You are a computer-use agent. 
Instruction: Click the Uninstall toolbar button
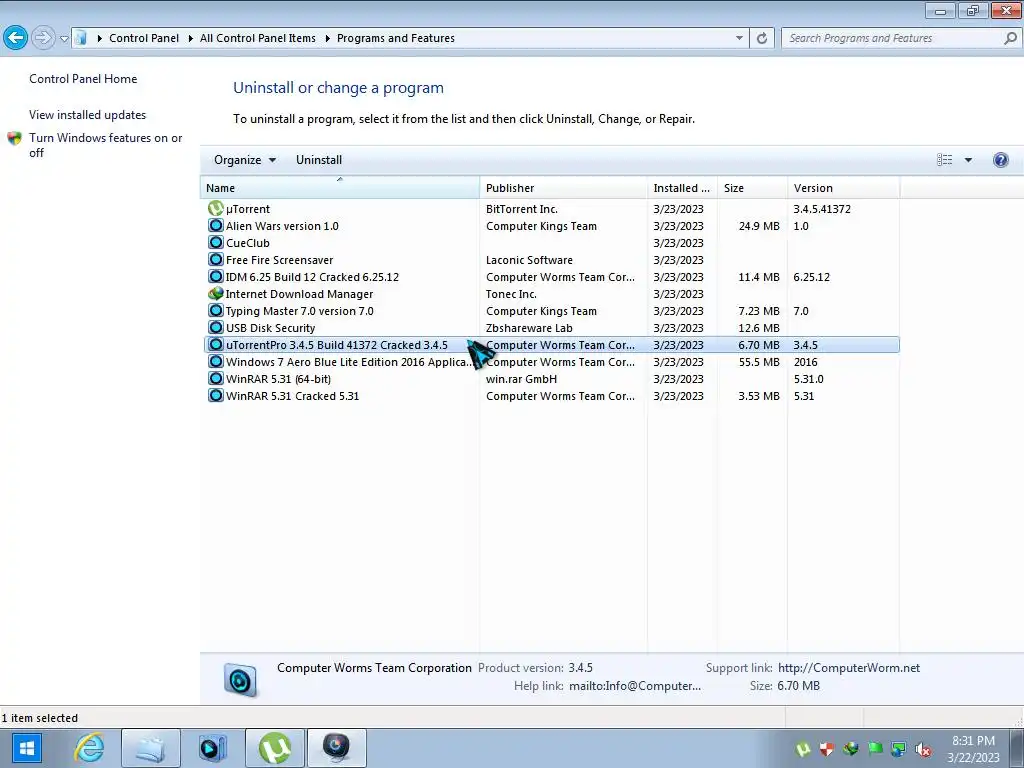(x=319, y=160)
